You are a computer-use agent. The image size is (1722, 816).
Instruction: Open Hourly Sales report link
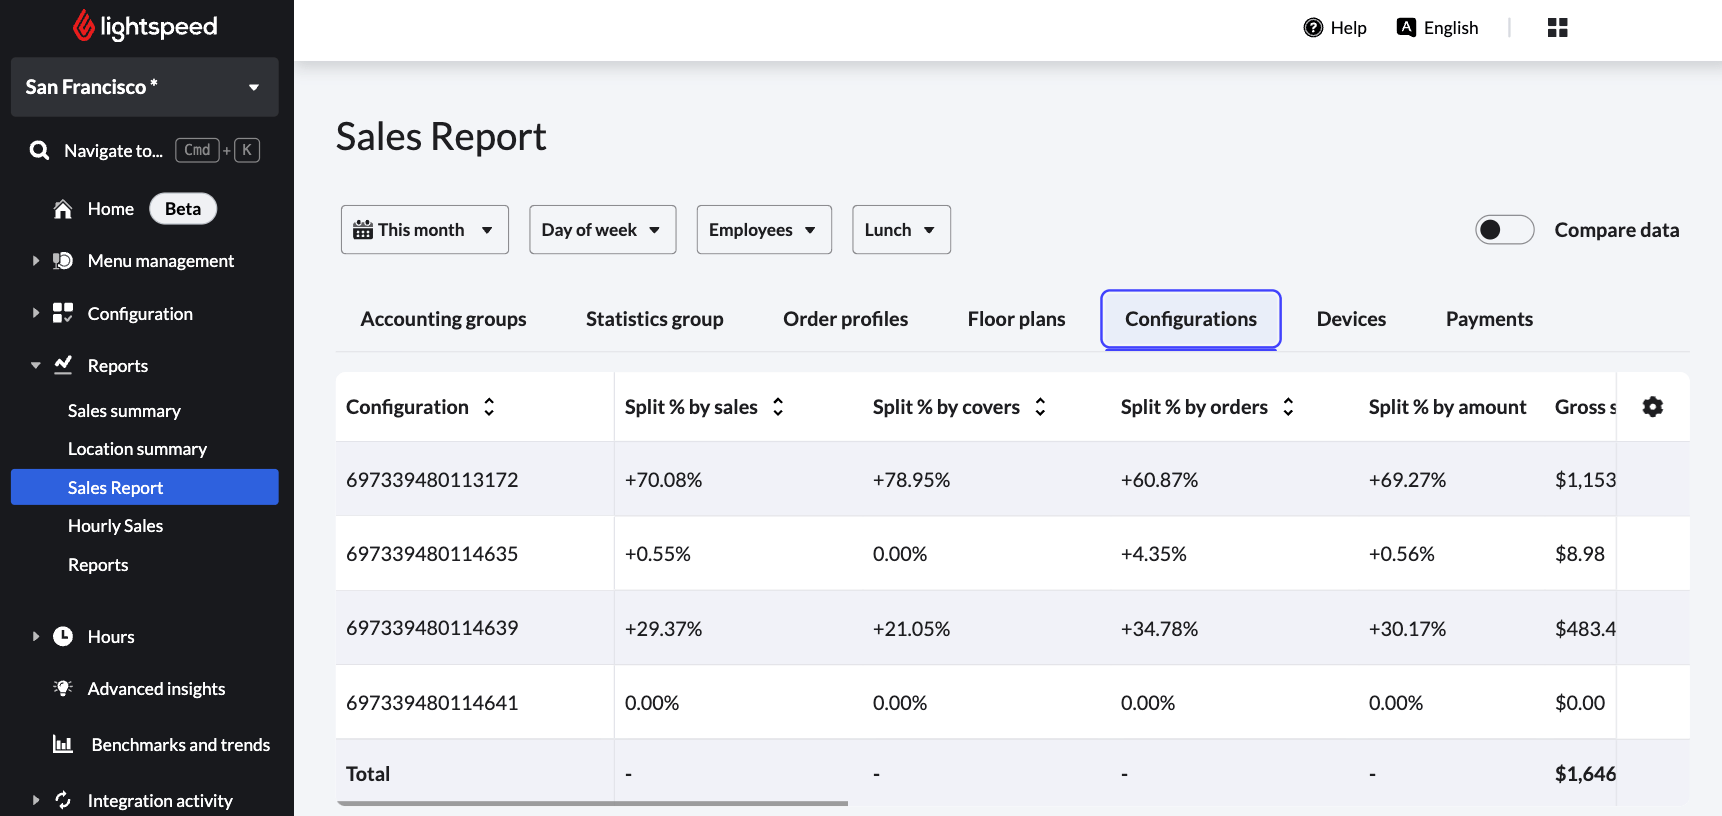(115, 526)
